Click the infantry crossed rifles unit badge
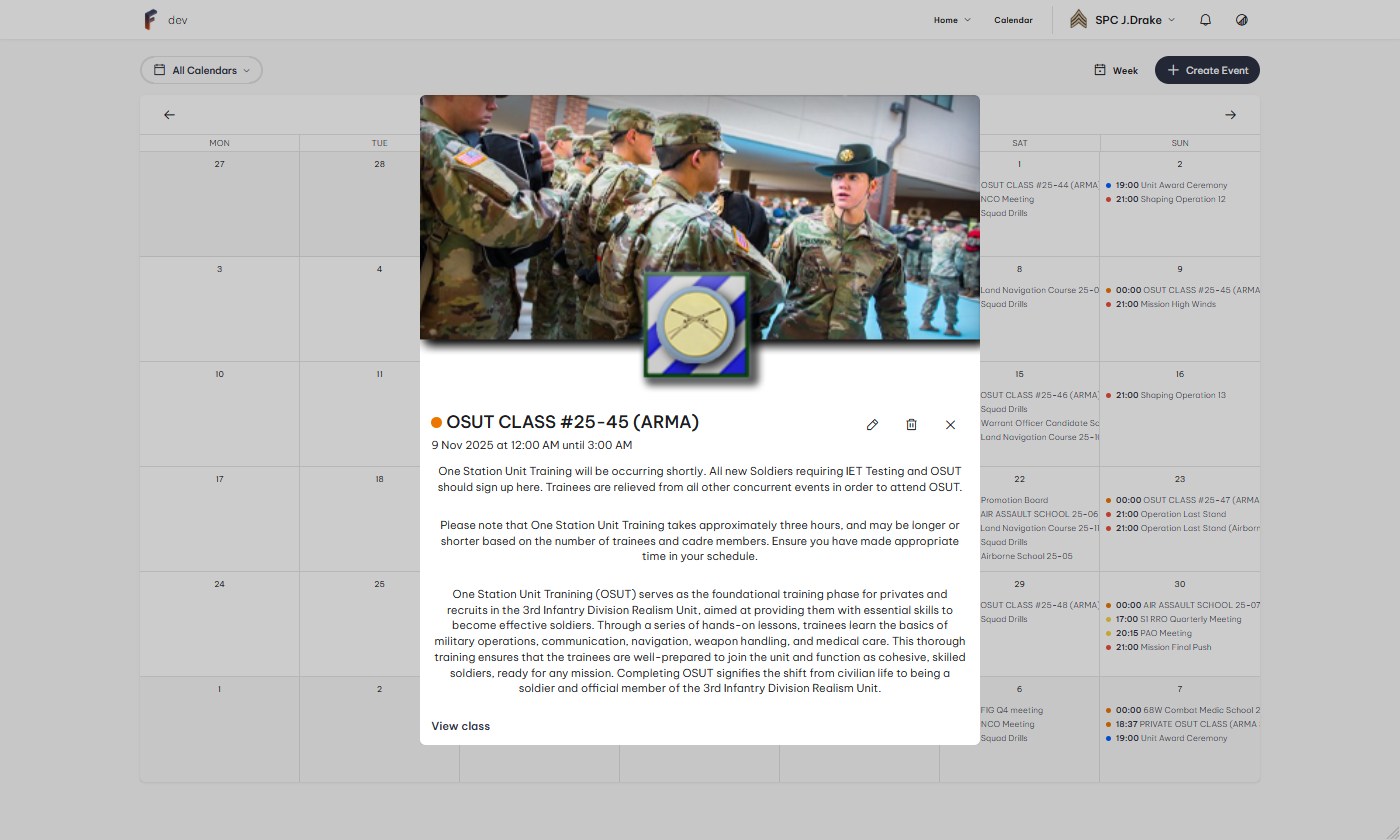 pyautogui.click(x=696, y=325)
